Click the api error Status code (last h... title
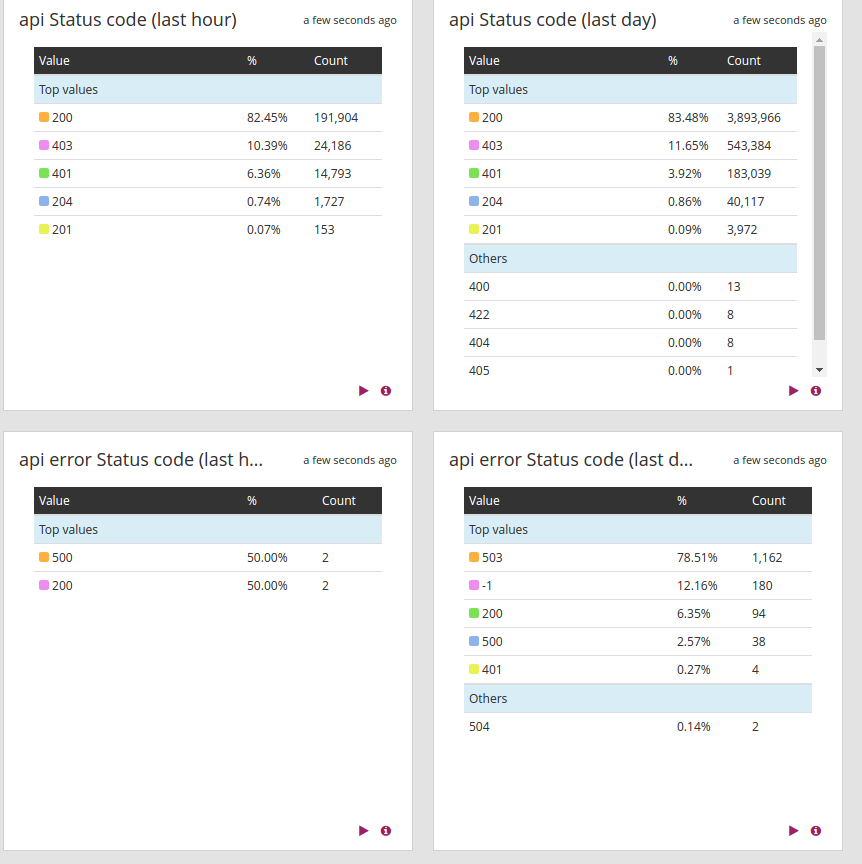Screen dimensions: 862x864 click(x=141, y=460)
